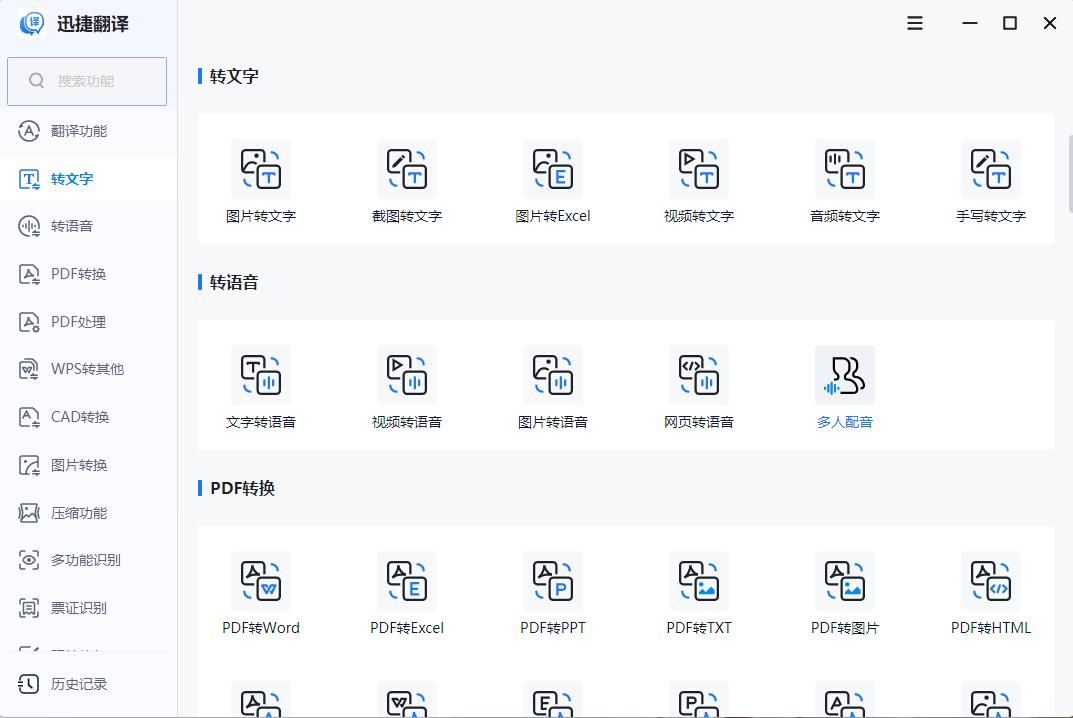Open the PDF转TXT converter
The image size is (1073, 718).
(x=699, y=594)
